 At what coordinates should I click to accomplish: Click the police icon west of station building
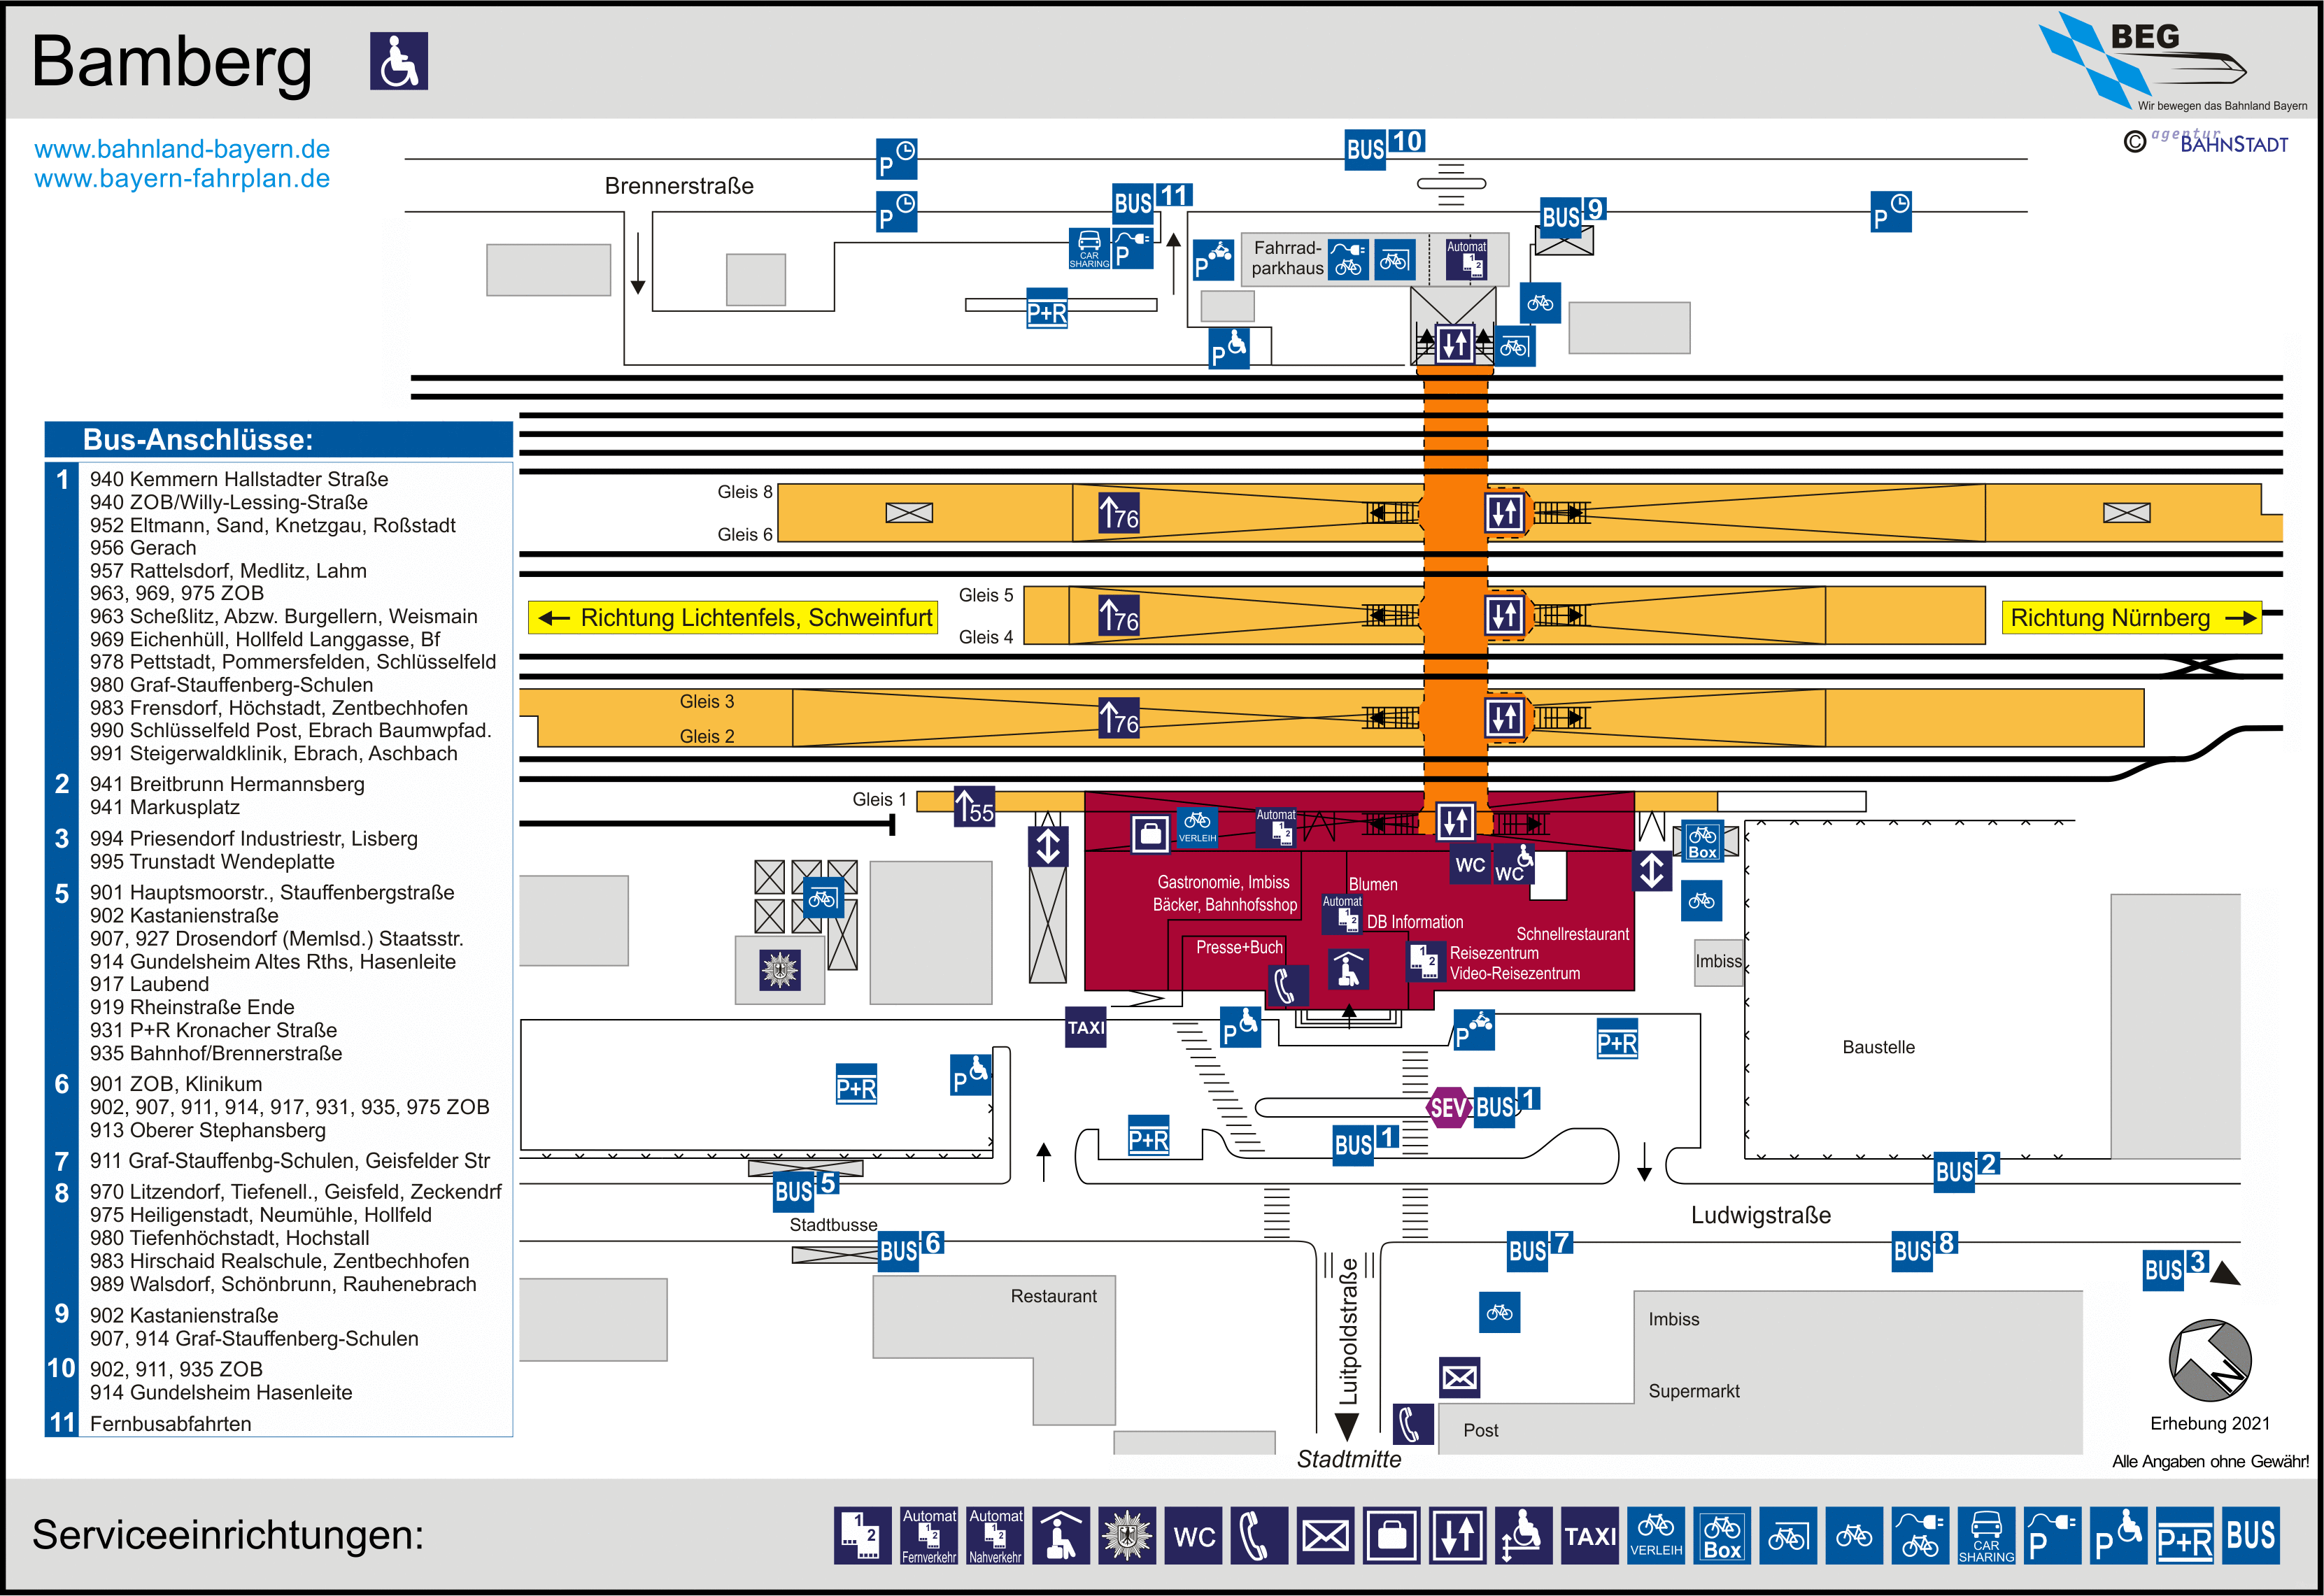[780, 970]
